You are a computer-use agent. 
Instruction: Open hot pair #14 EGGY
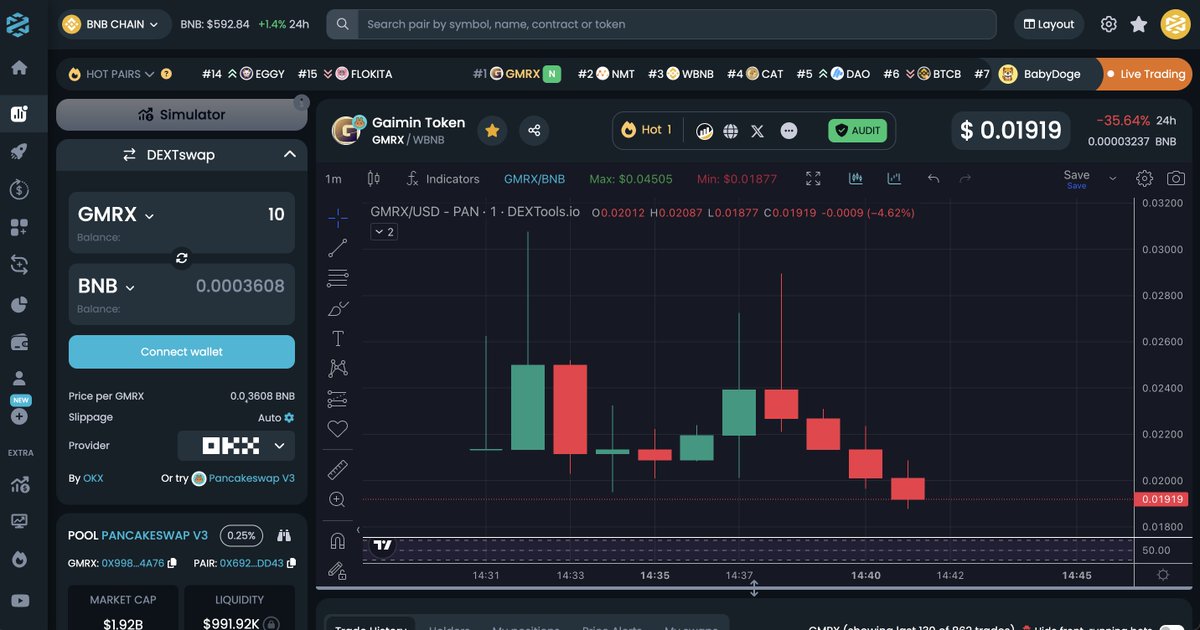243,74
